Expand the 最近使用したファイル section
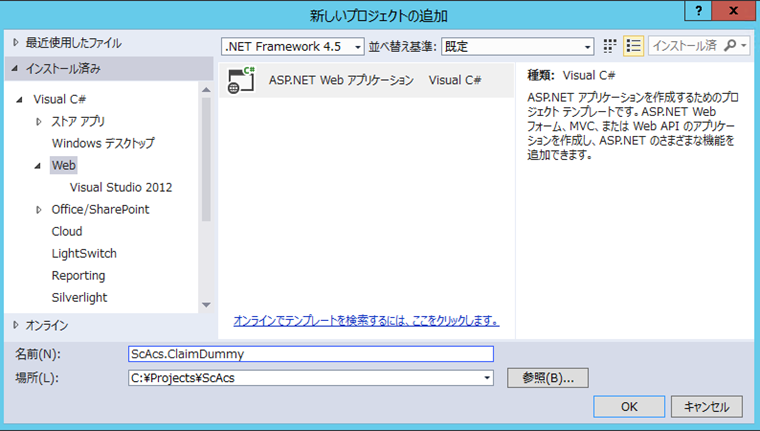Viewport: 760px width, 431px height. 16,43
